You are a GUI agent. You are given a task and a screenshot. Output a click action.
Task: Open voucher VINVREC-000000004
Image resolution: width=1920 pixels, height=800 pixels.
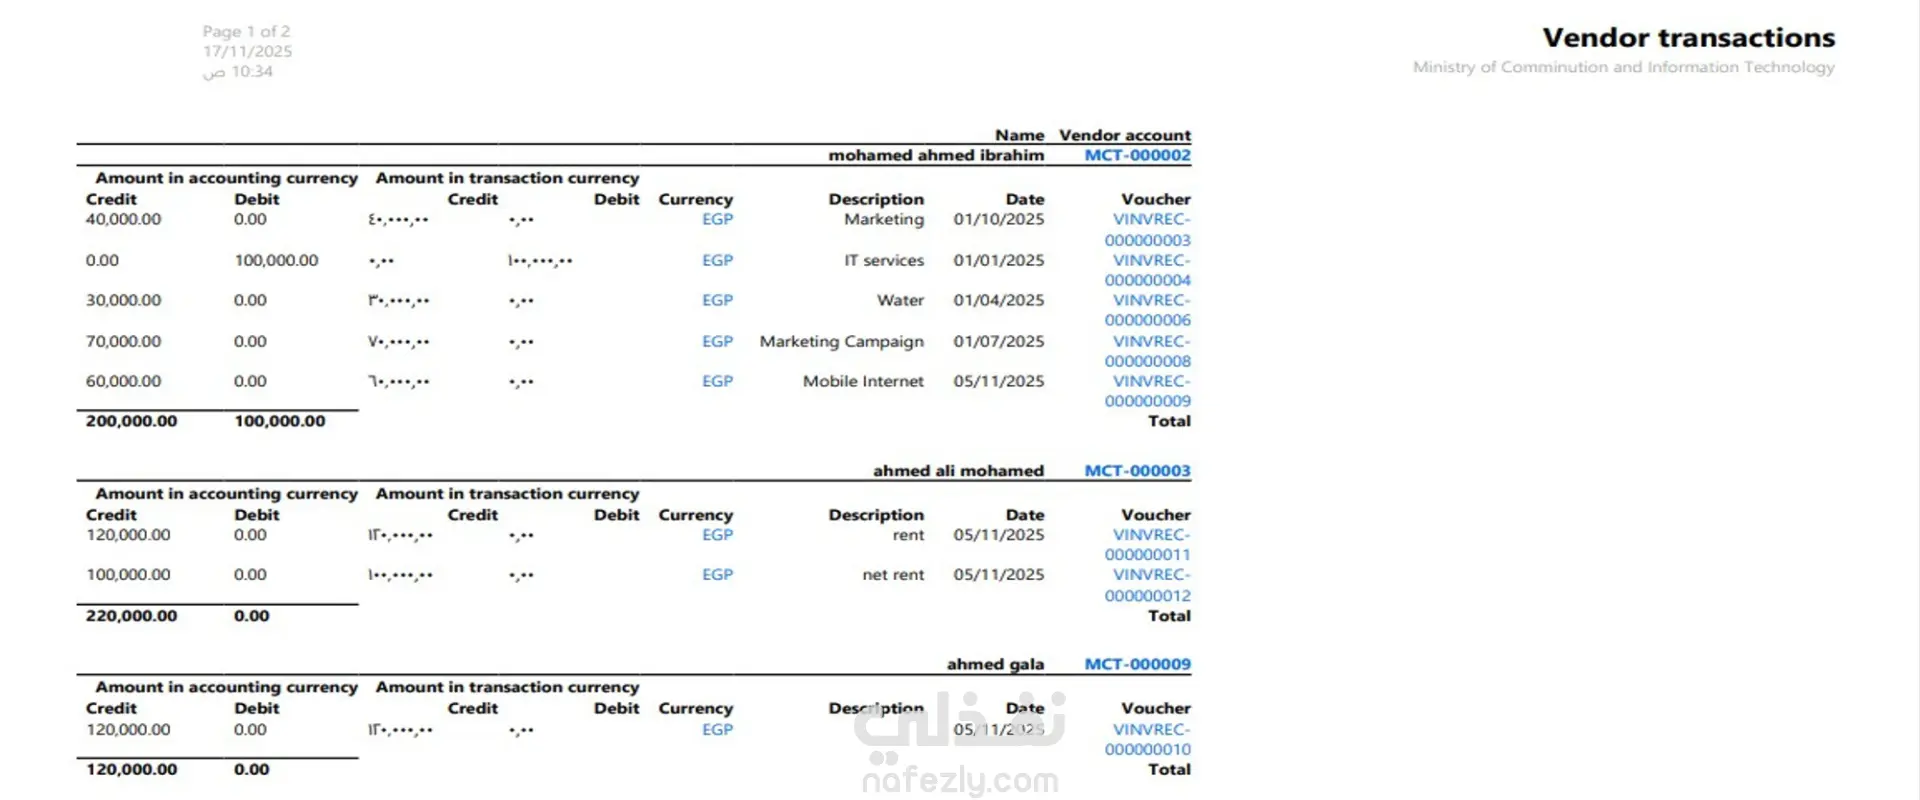(1148, 270)
